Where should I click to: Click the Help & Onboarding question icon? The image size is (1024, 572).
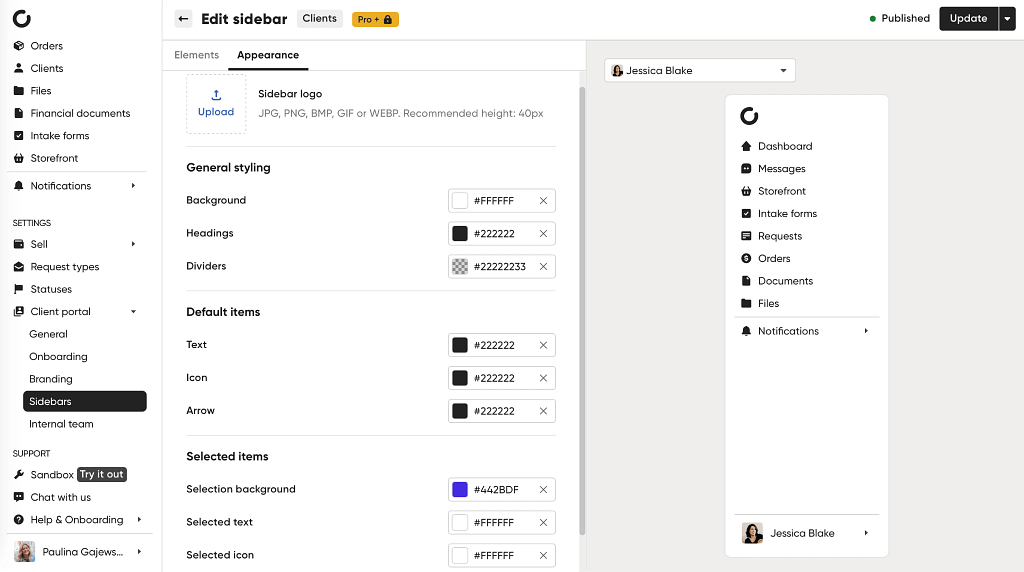click(19, 520)
